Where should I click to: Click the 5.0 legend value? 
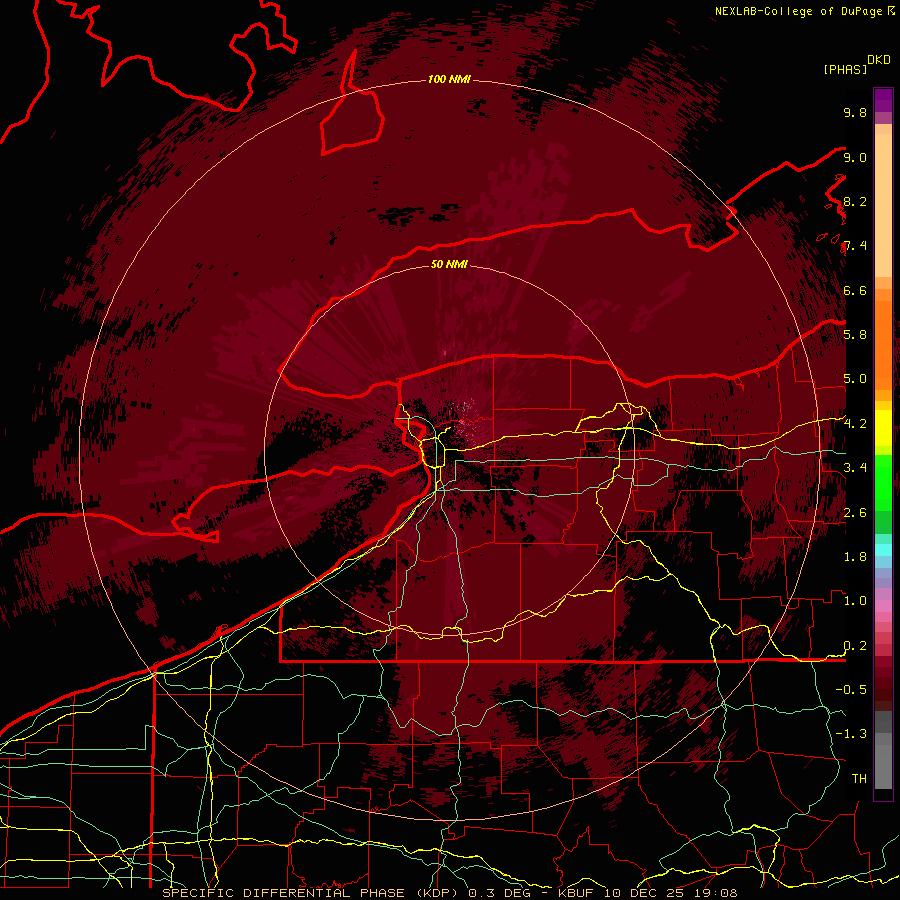(855, 379)
